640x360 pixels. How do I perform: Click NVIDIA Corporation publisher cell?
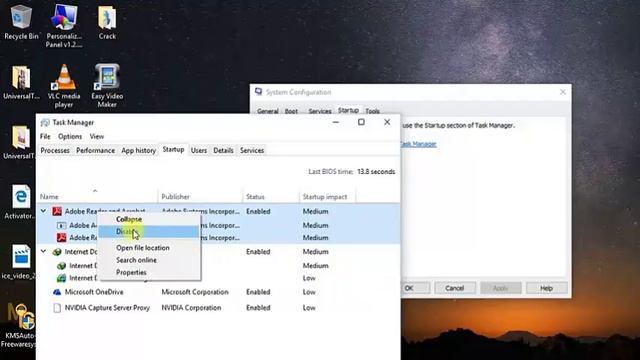(x=191, y=308)
